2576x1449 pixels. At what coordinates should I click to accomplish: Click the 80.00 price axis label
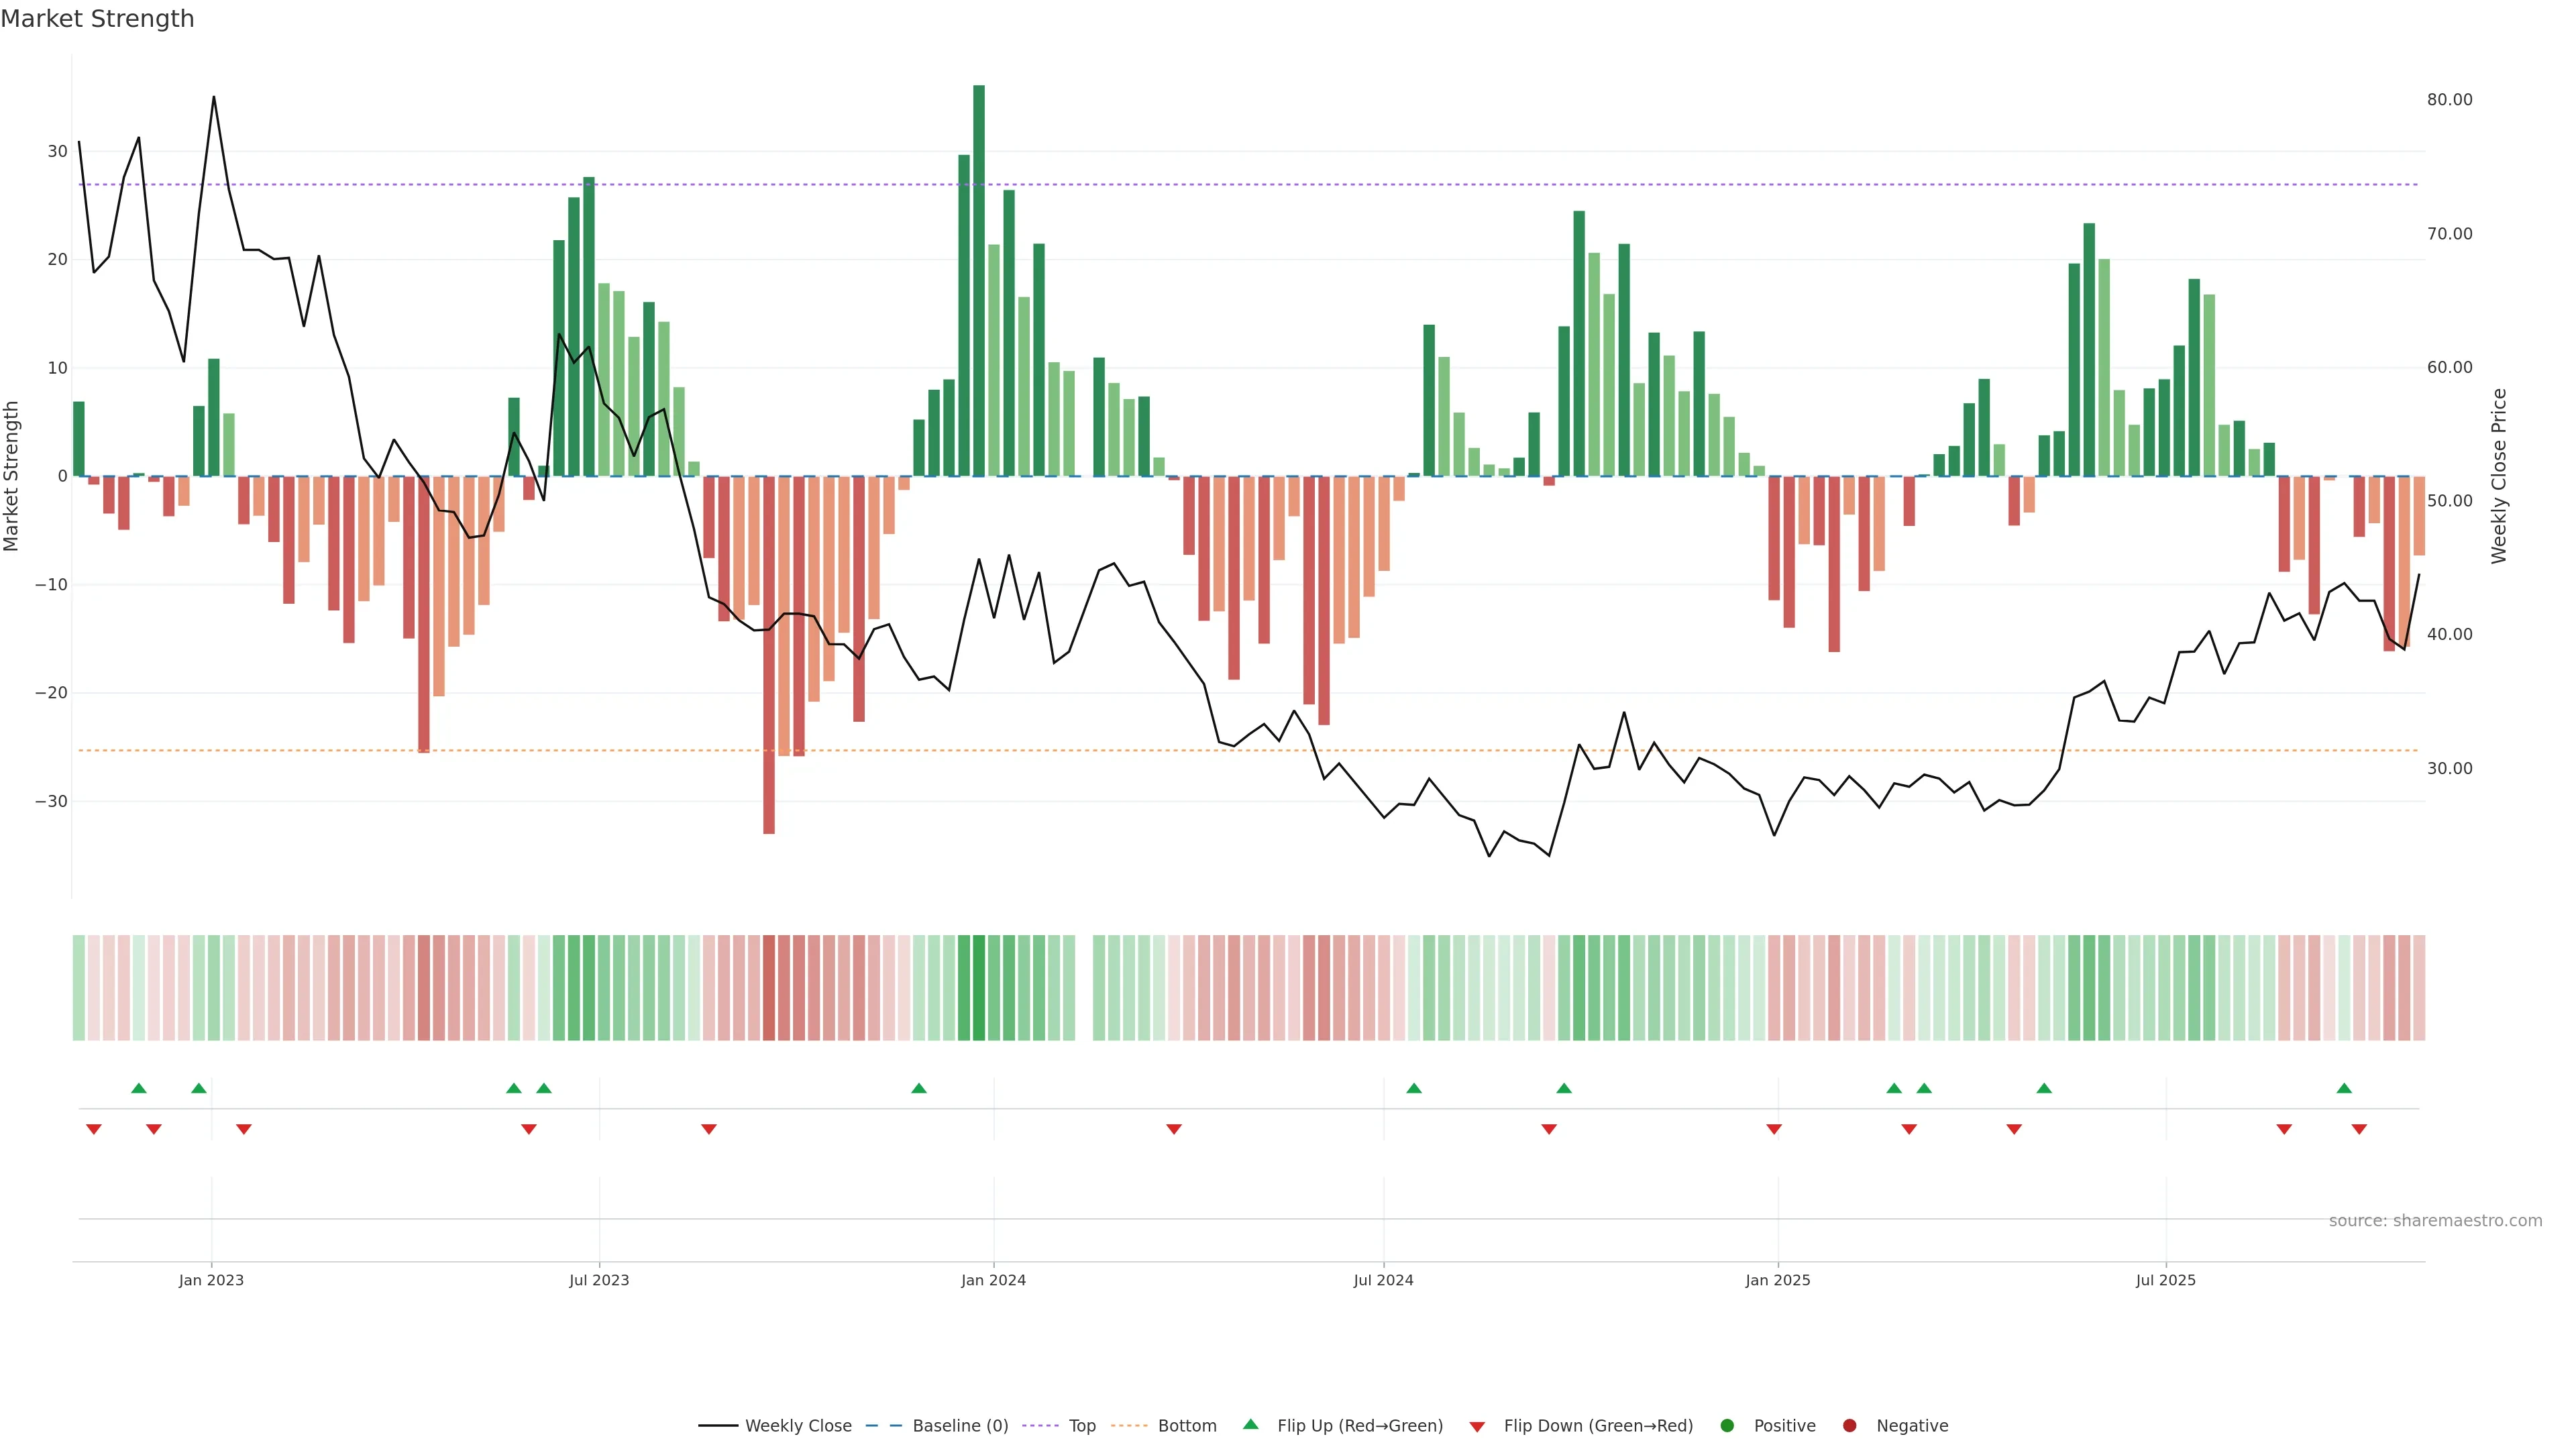coord(2449,100)
